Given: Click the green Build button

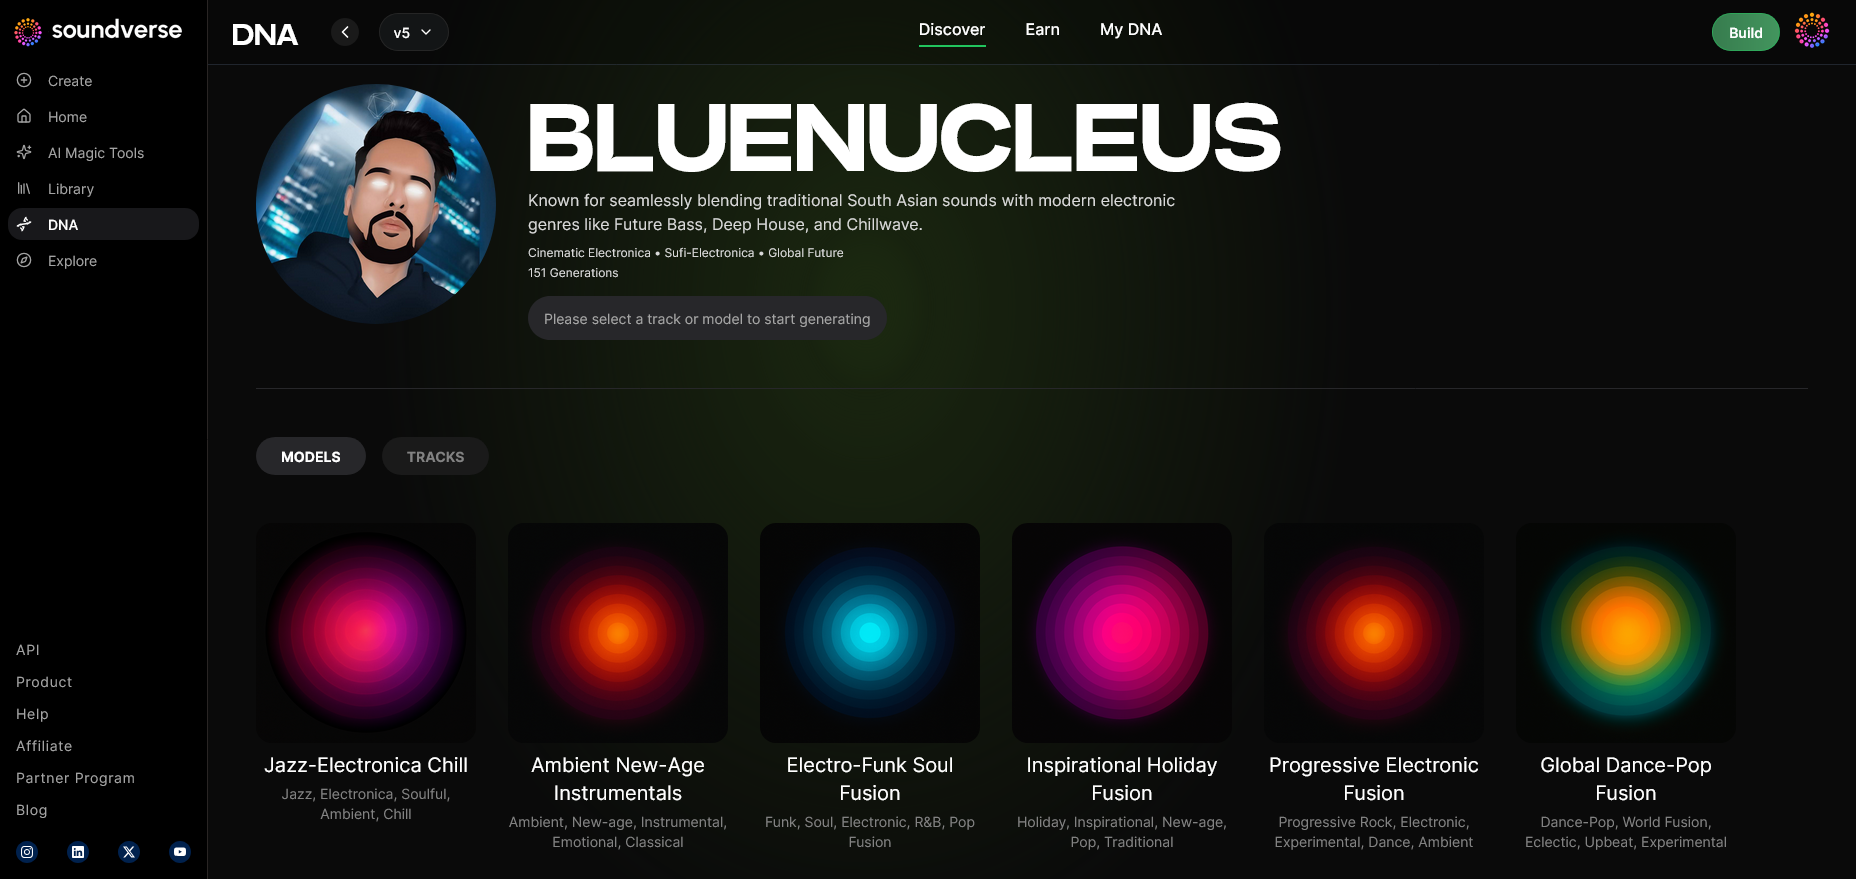Looking at the screenshot, I should [x=1745, y=32].
